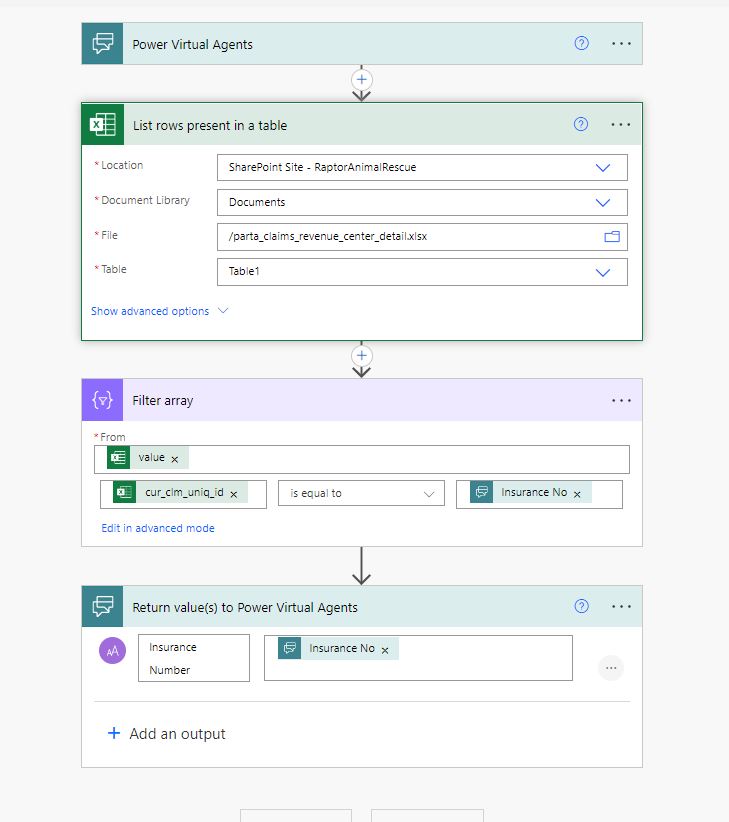The image size is (729, 822).
Task: Remove the value token from the From field
Action: tap(173, 458)
